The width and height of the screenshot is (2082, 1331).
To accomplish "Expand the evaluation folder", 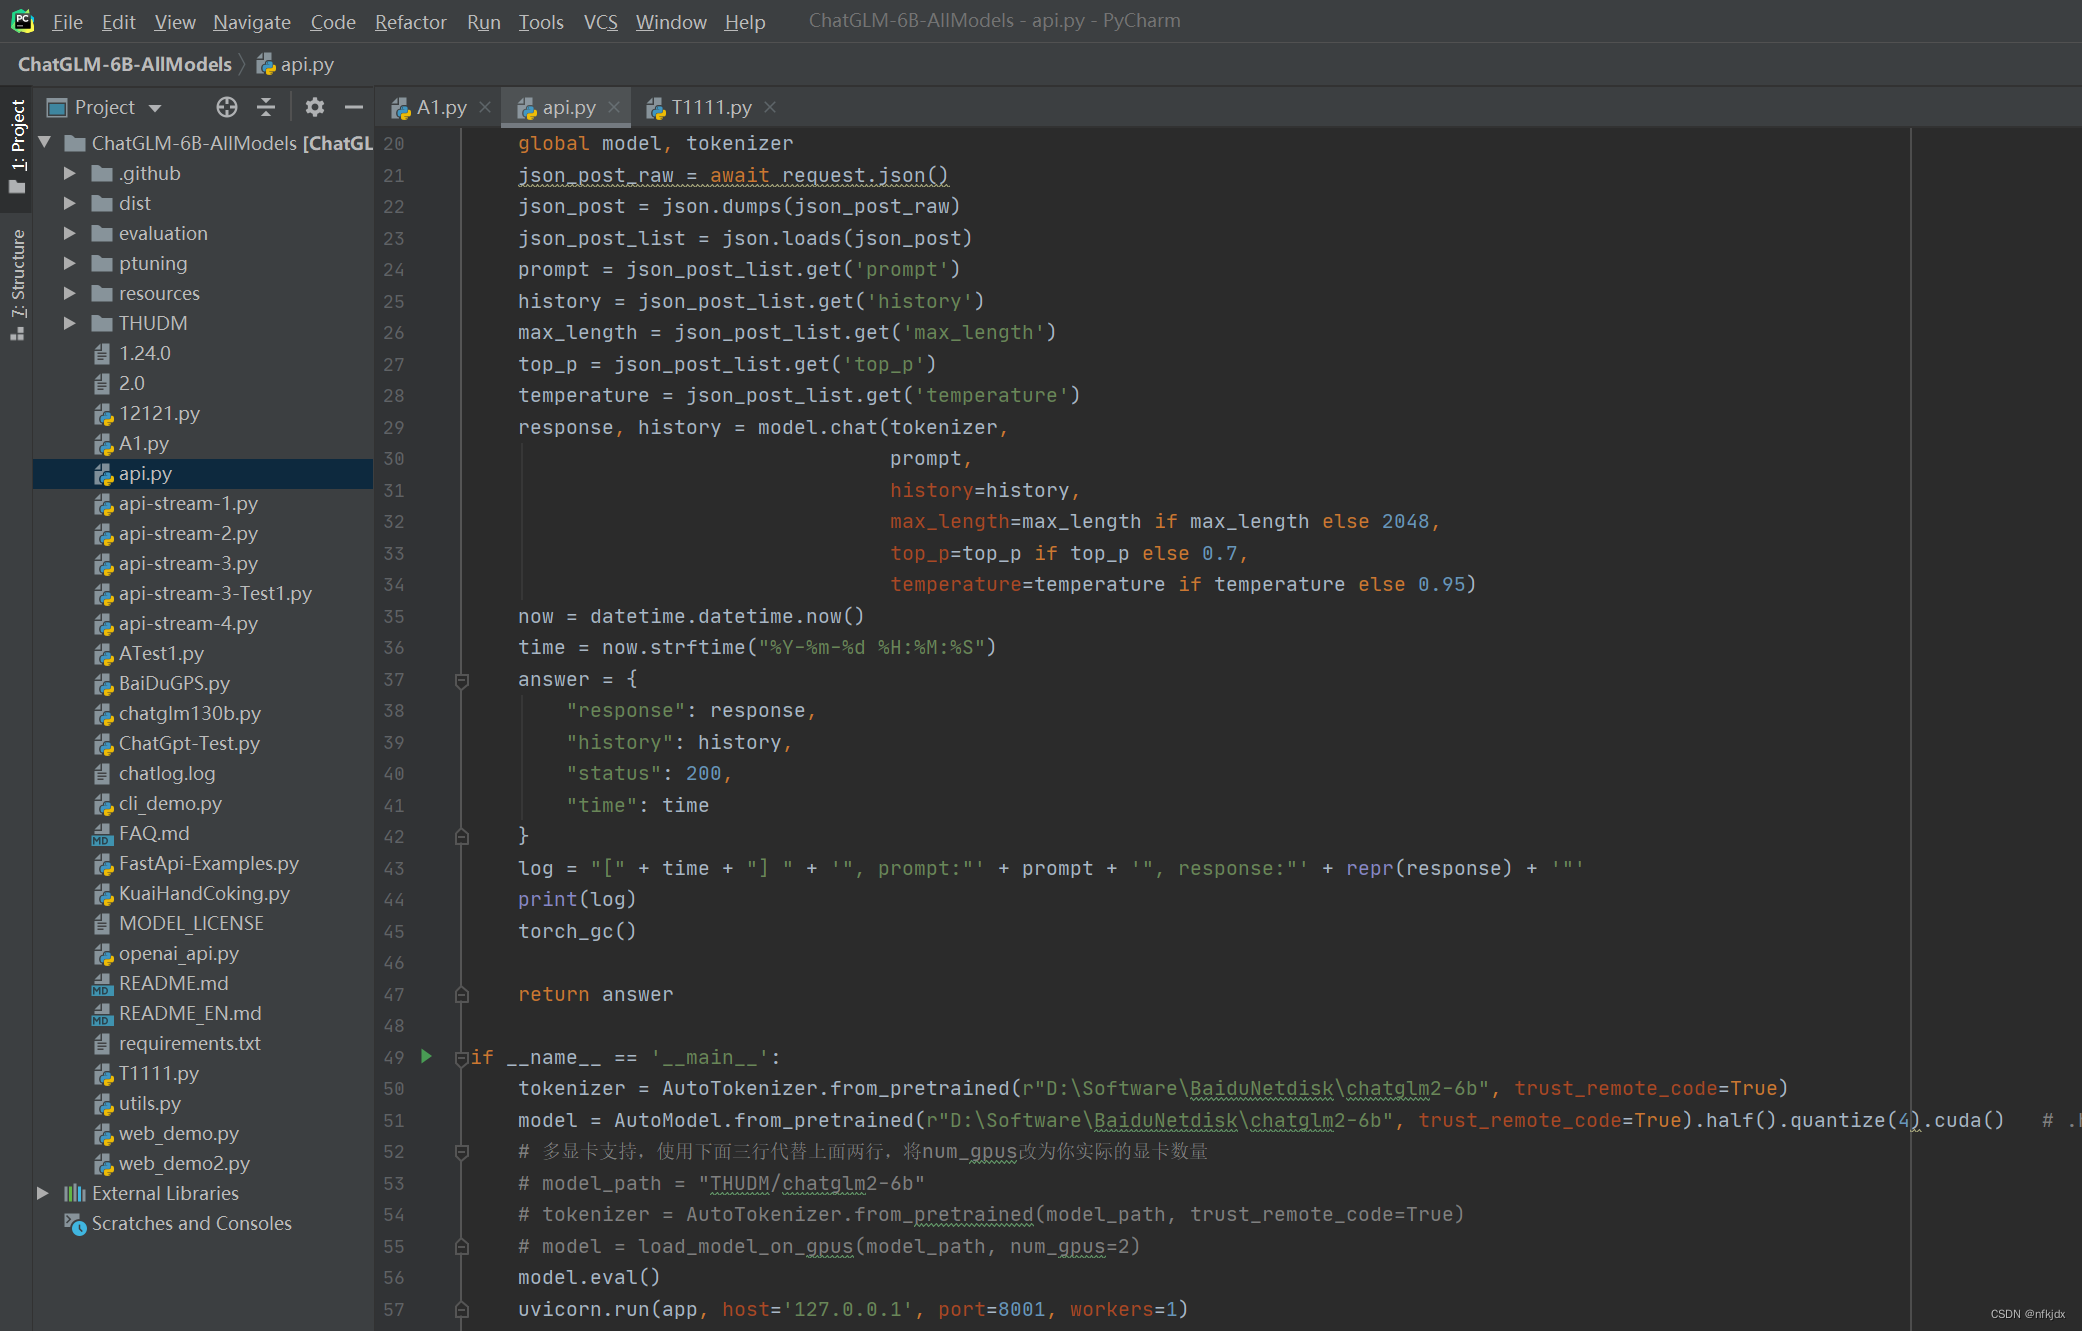I will pos(69,233).
